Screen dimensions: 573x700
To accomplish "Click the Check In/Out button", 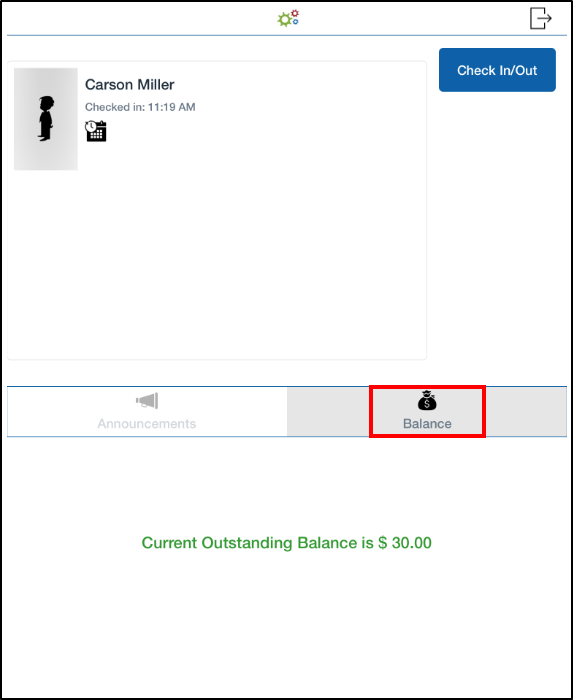I will (x=497, y=70).
